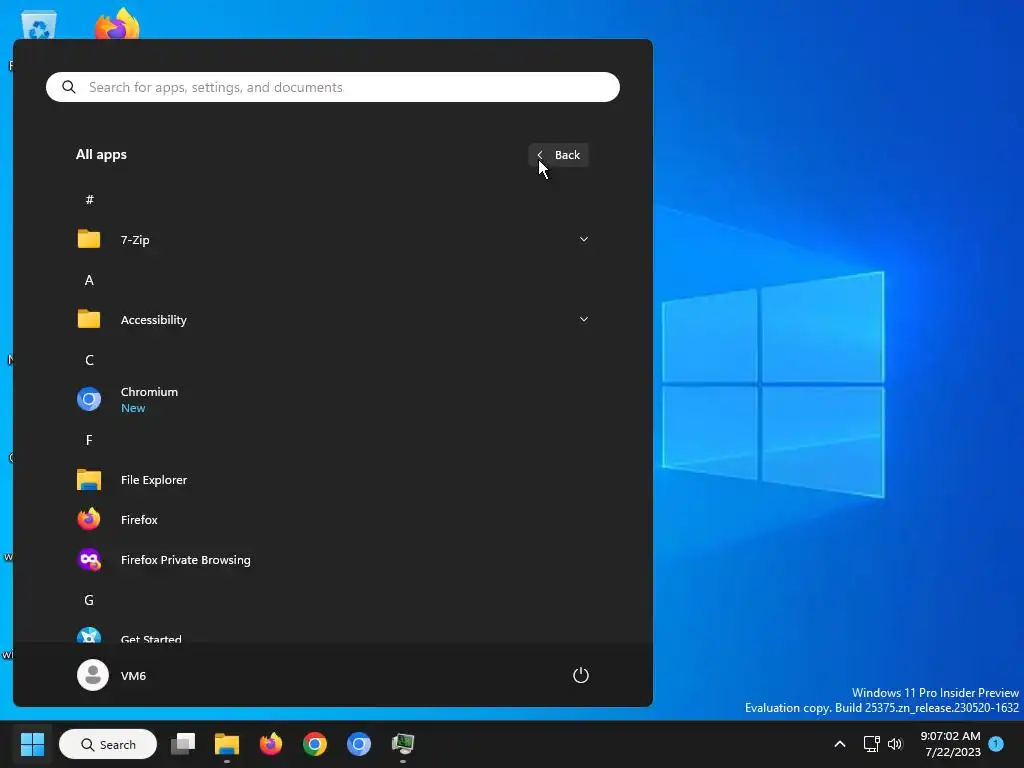Launch Google Chrome from the taskbar

pyautogui.click(x=315, y=744)
